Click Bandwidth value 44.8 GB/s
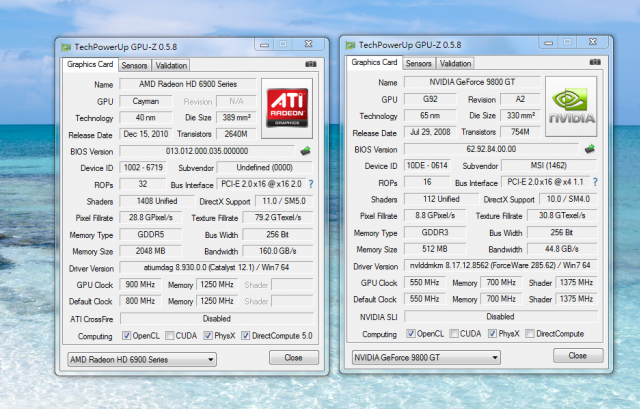Screen dimensions: 640x409 tap(562, 249)
